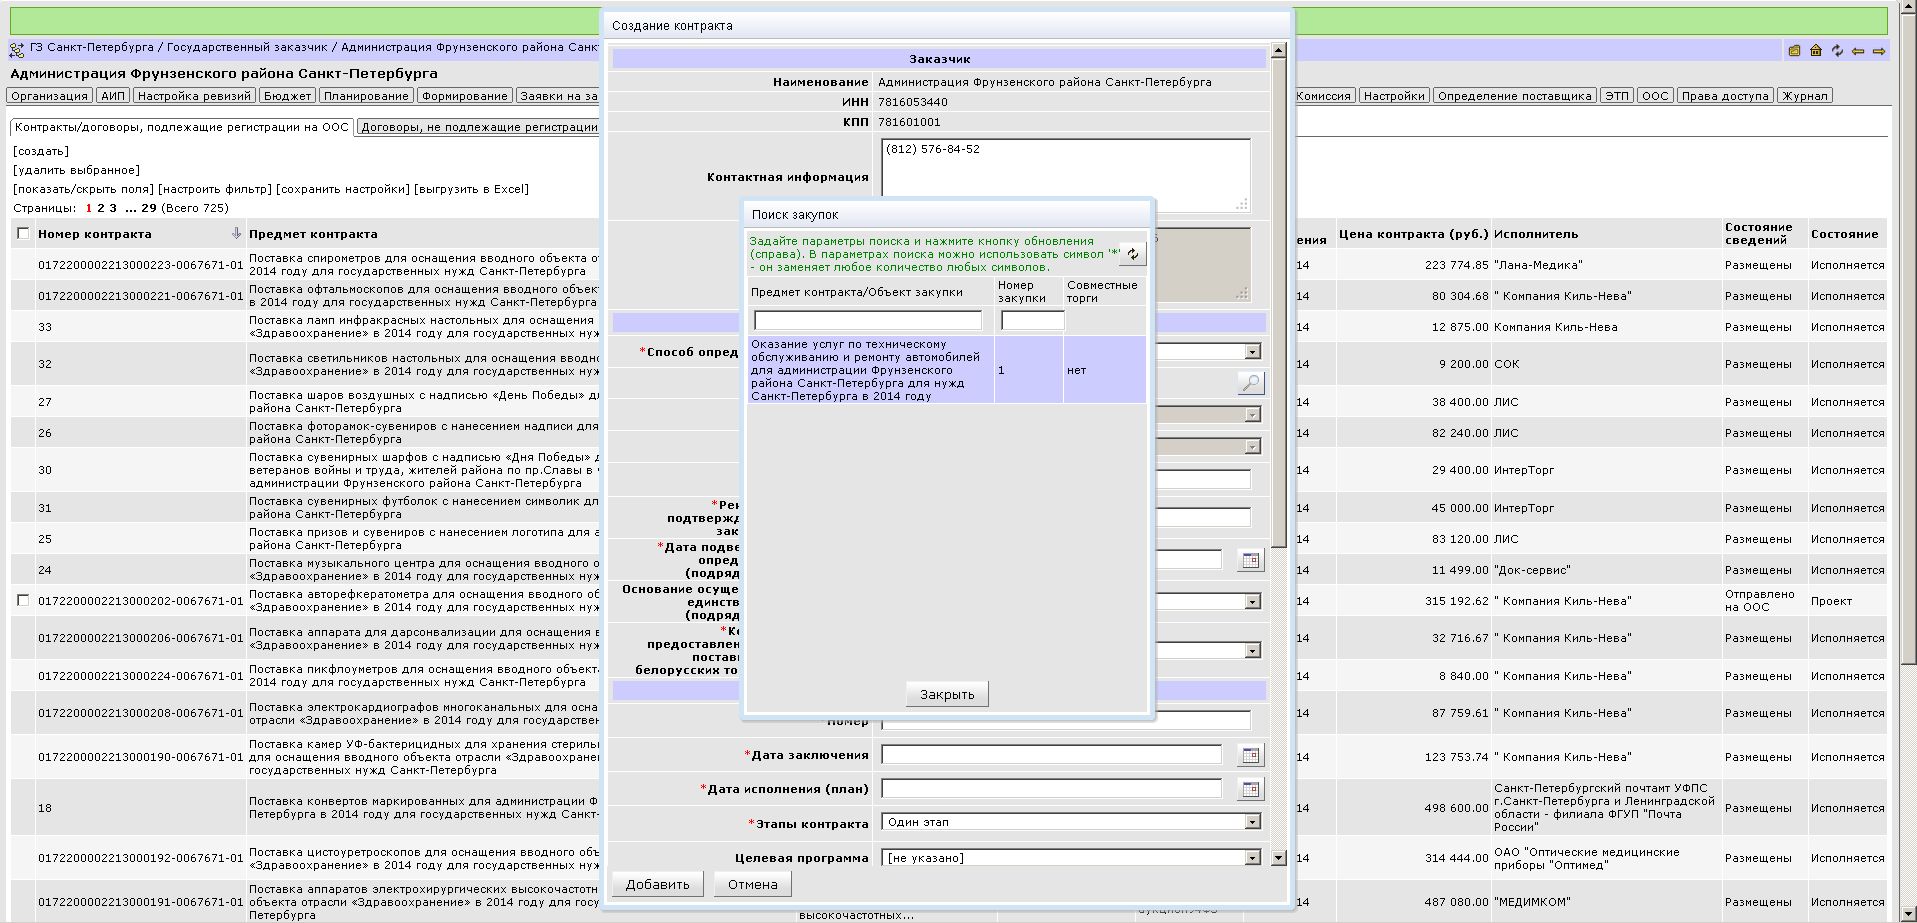Click the magnifier search icon in contract form
The width and height of the screenshot is (1917, 923).
click(x=1250, y=383)
